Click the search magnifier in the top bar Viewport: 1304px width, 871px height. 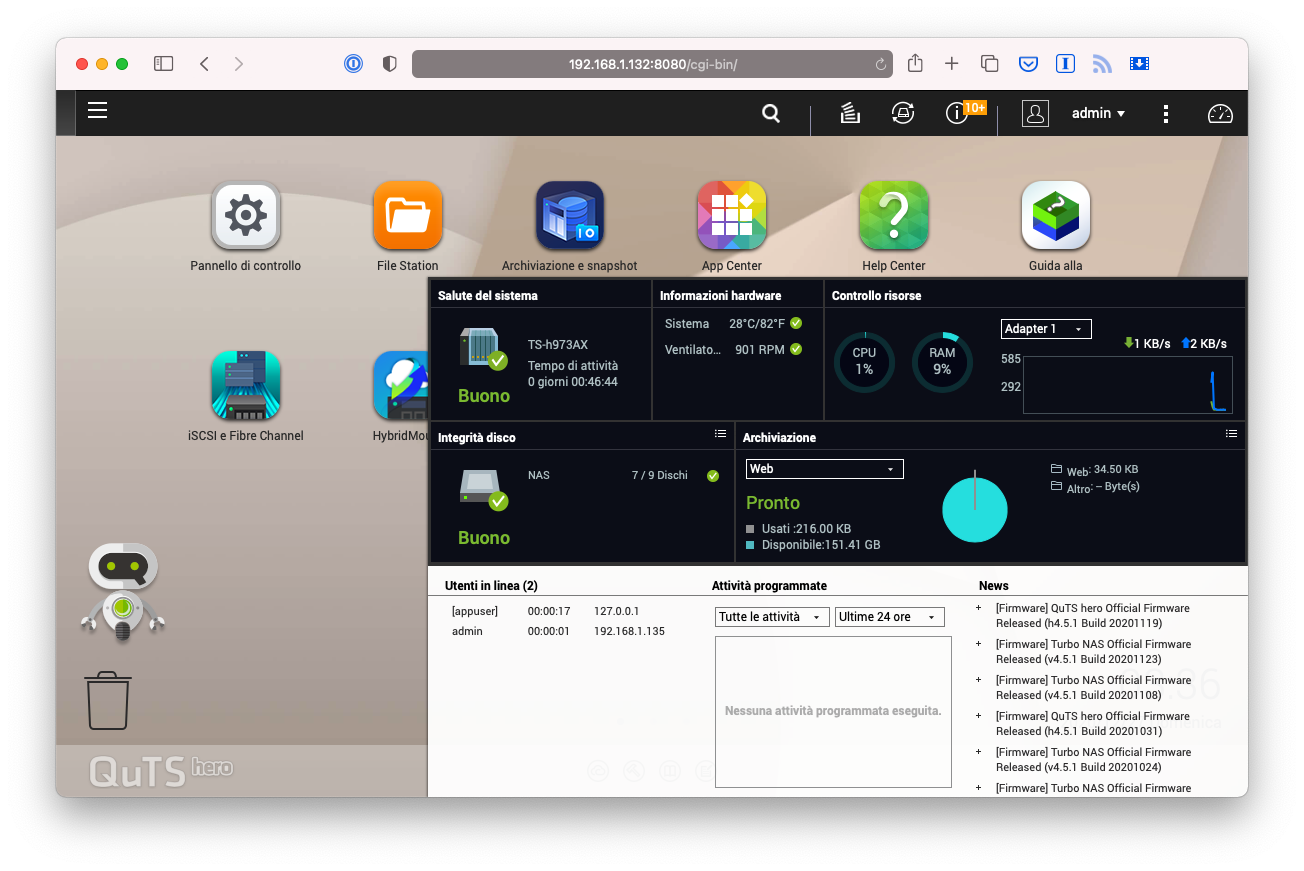pos(771,114)
